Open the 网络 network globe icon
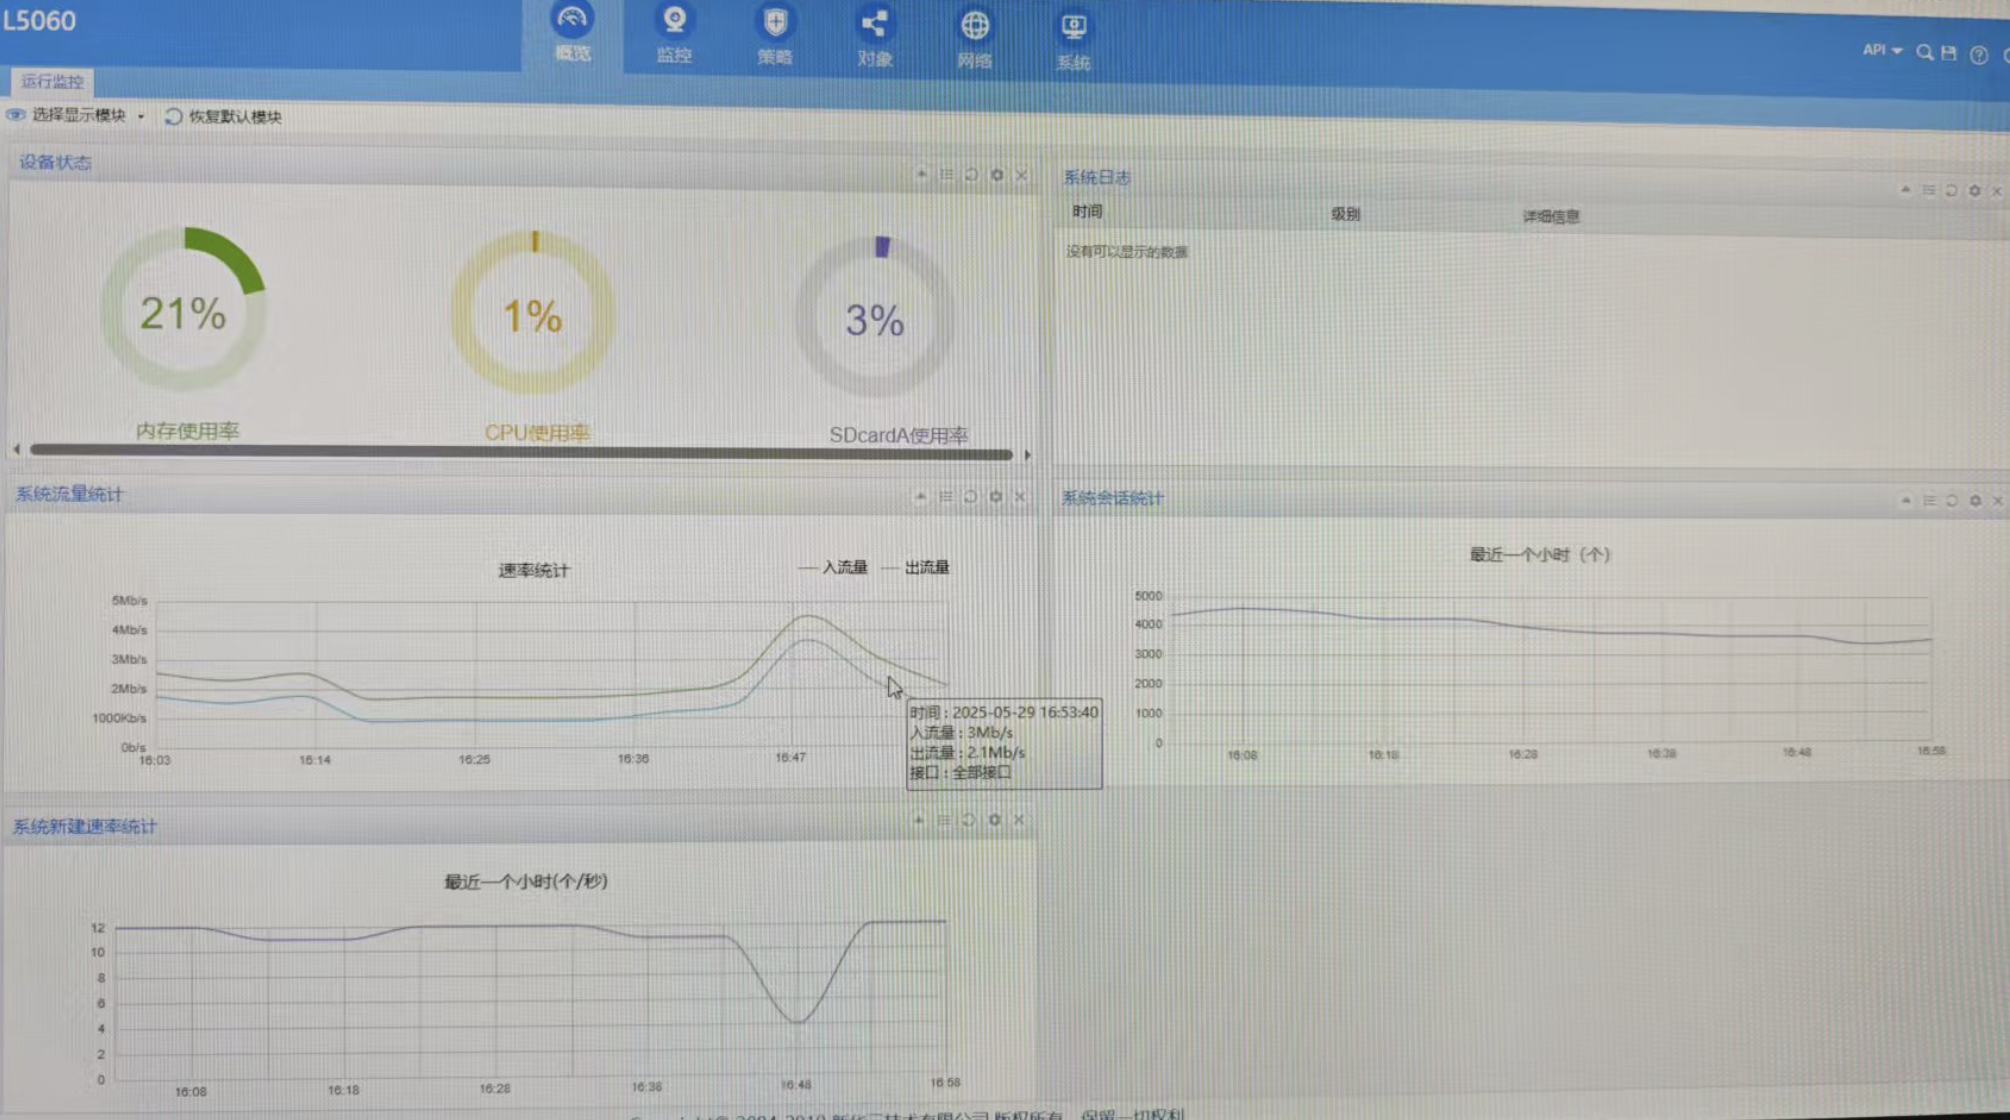This screenshot has width=2010, height=1120. (975, 27)
